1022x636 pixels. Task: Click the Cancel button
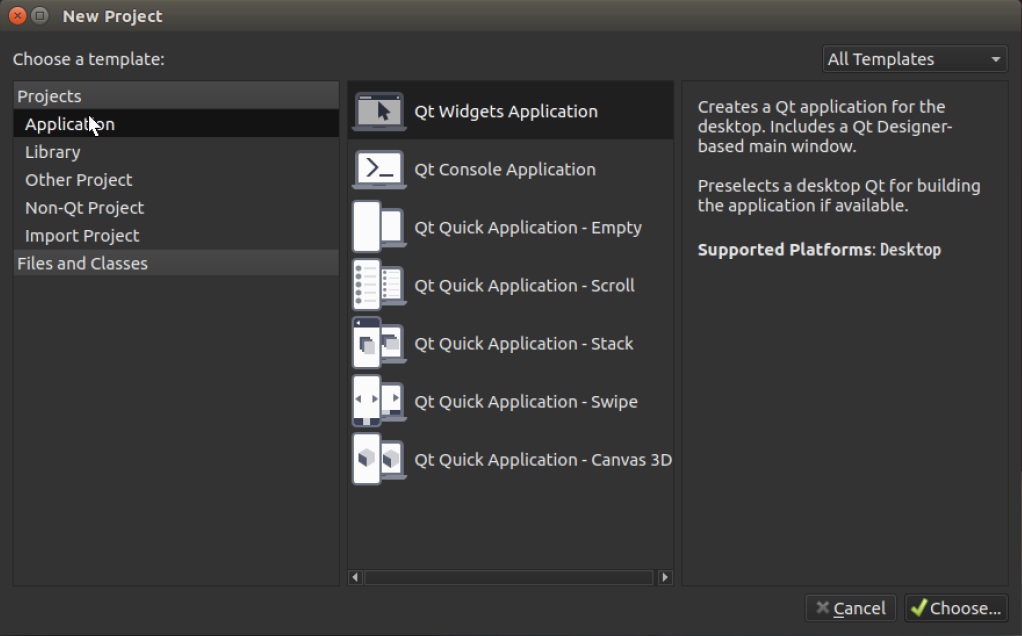click(851, 608)
